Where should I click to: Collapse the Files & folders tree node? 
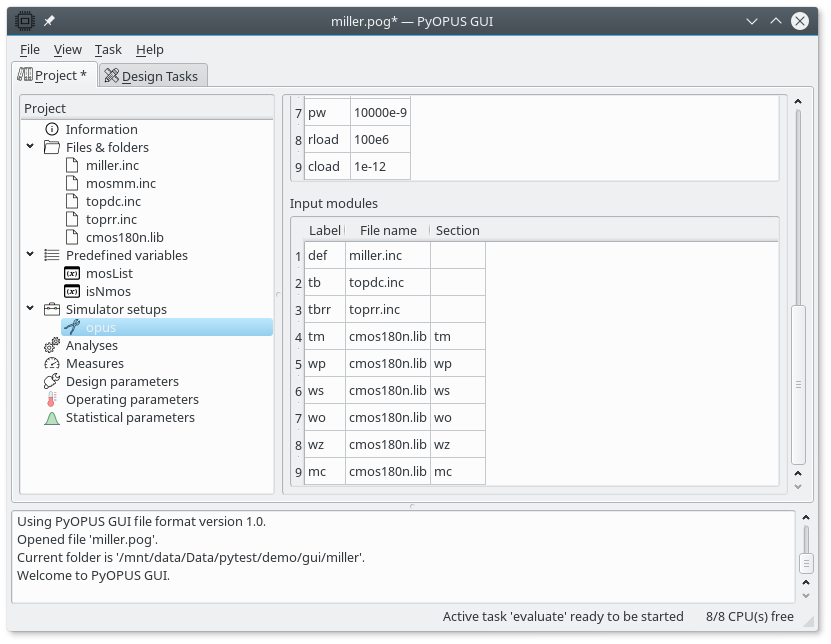31,147
